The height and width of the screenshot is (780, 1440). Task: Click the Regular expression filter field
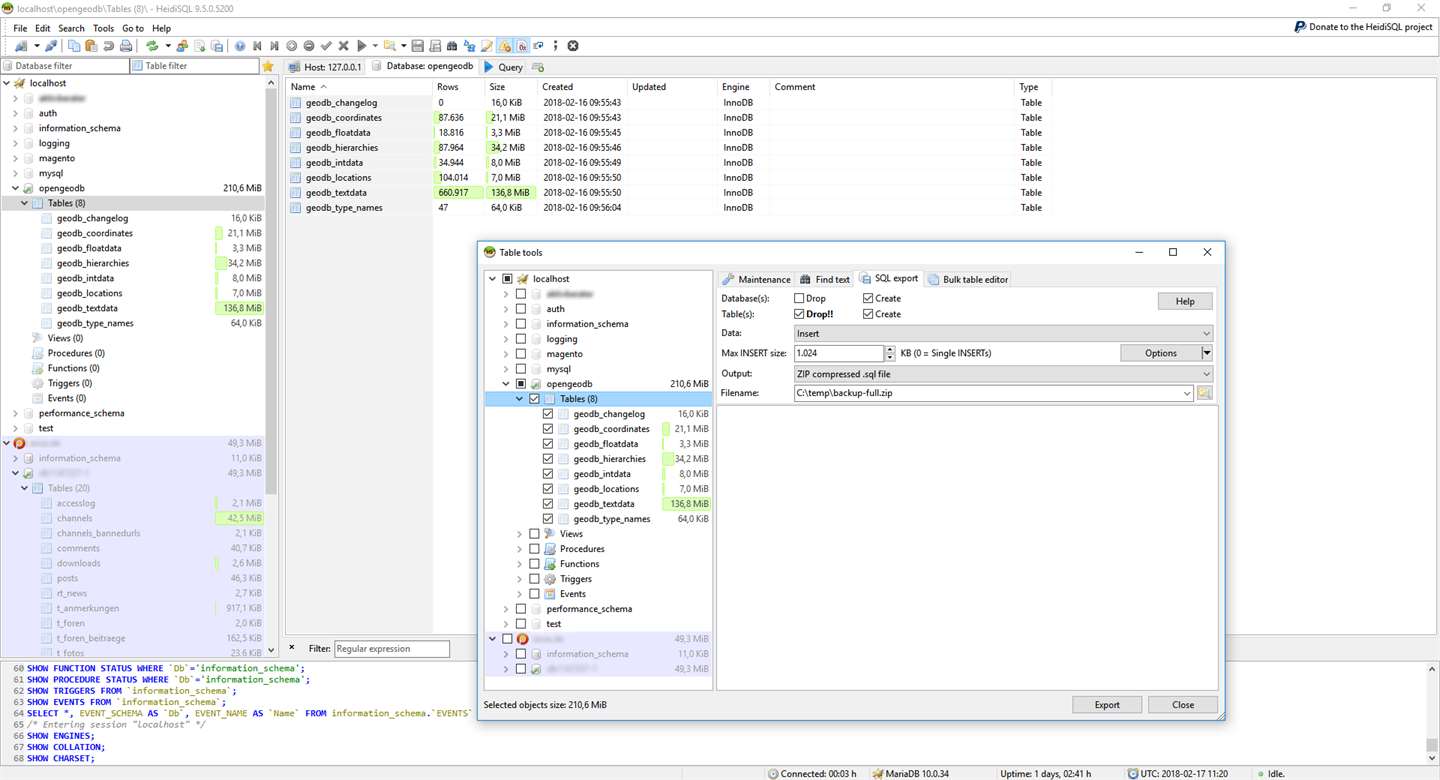tap(391, 649)
